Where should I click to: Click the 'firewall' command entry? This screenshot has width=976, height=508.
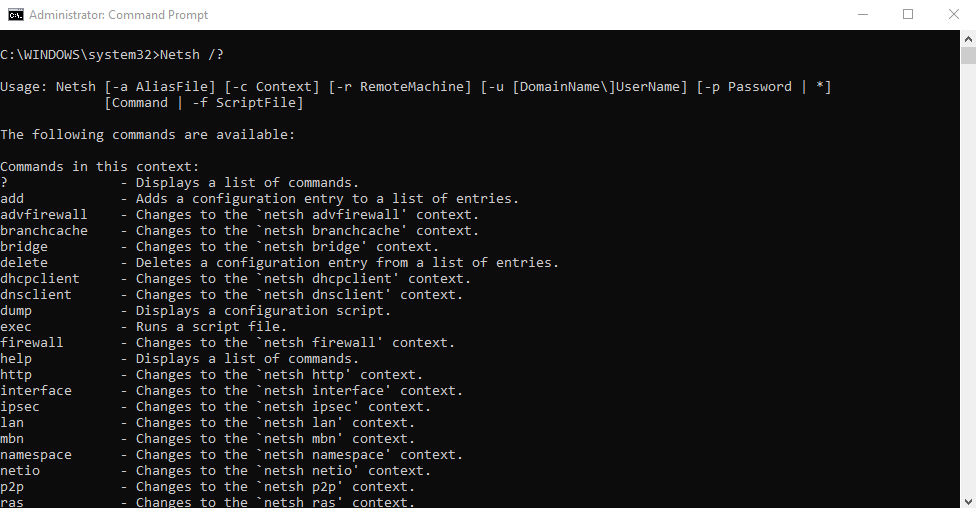[x=32, y=342]
